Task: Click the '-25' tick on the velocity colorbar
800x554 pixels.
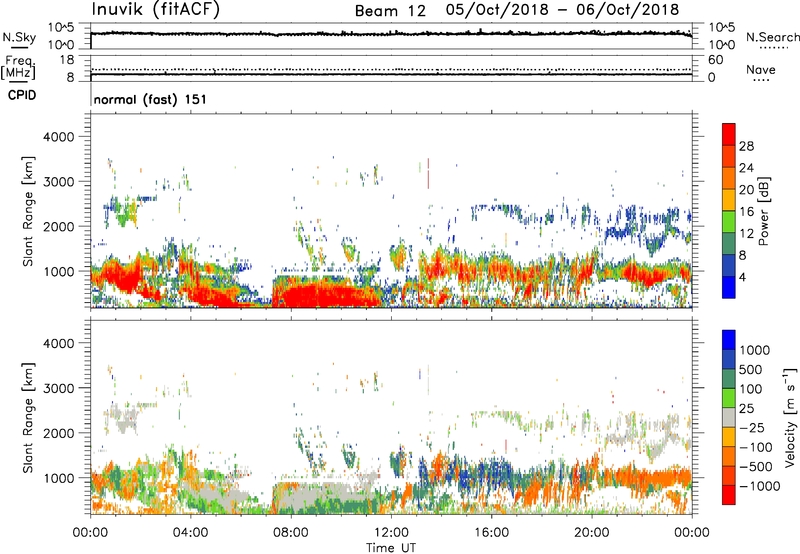Action: tap(752, 428)
